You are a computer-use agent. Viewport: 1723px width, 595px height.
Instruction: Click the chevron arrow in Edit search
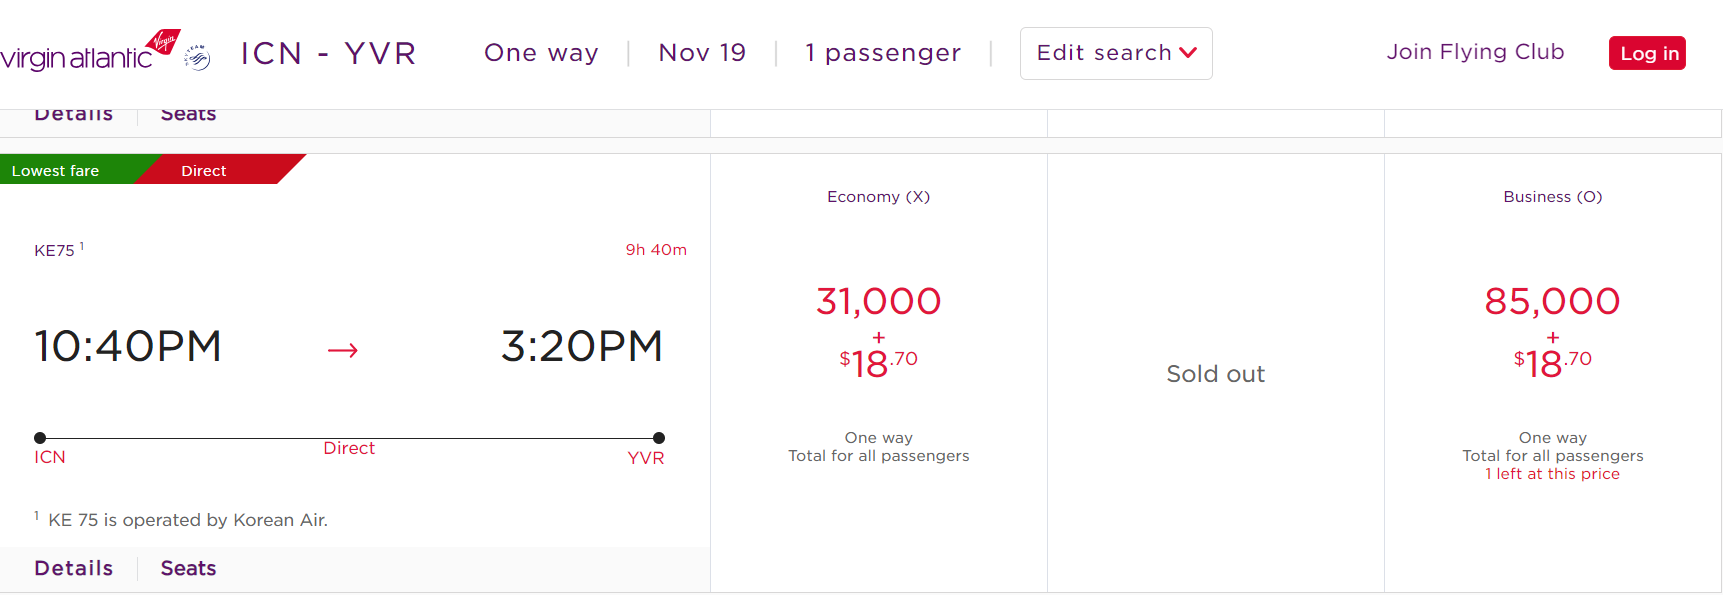pyautogui.click(x=1188, y=53)
